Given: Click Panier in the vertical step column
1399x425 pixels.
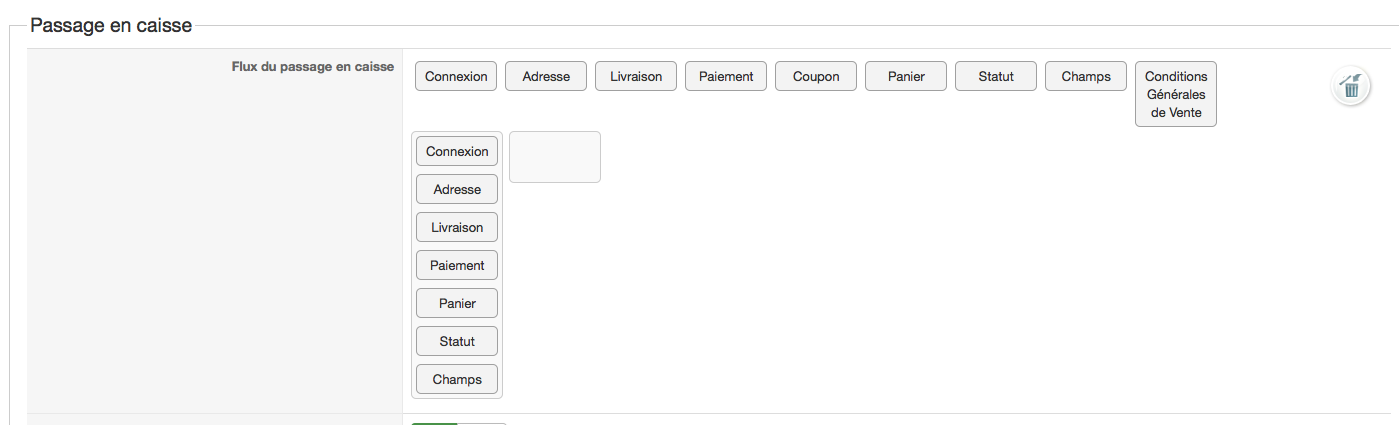Looking at the screenshot, I should 457,303.
